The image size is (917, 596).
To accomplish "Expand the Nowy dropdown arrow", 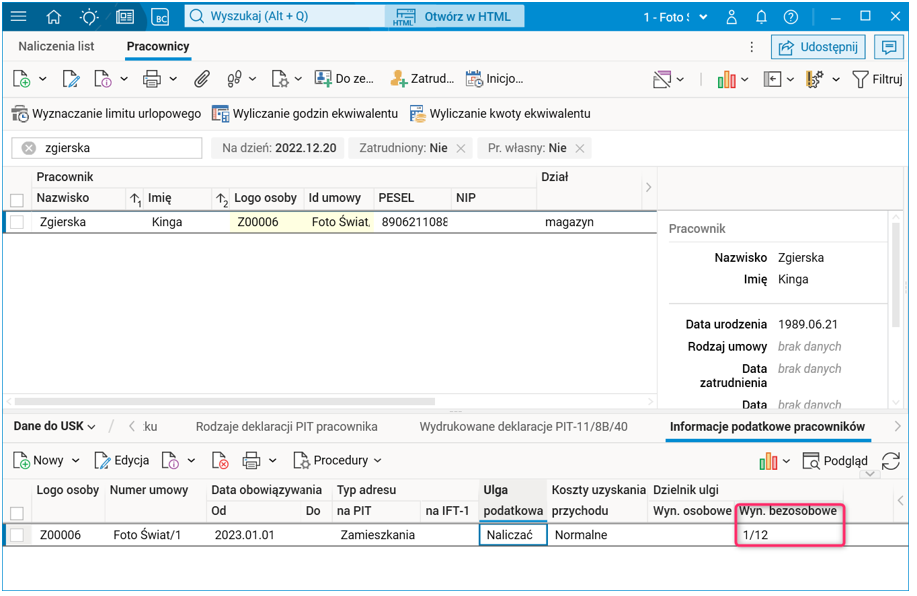I will click(76, 461).
